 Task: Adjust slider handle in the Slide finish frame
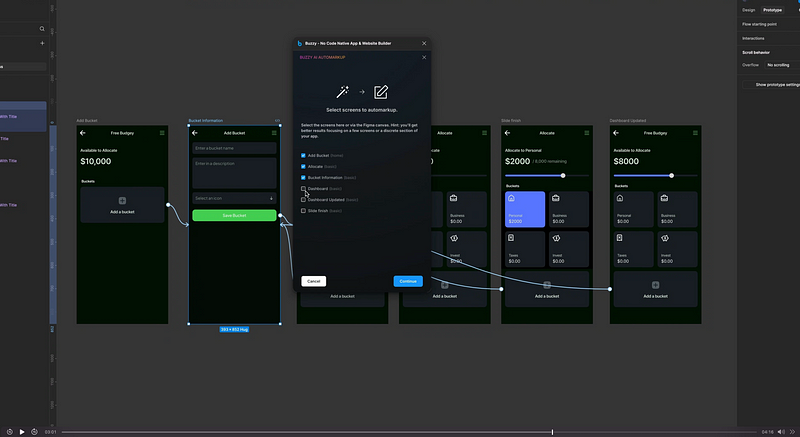(x=563, y=175)
